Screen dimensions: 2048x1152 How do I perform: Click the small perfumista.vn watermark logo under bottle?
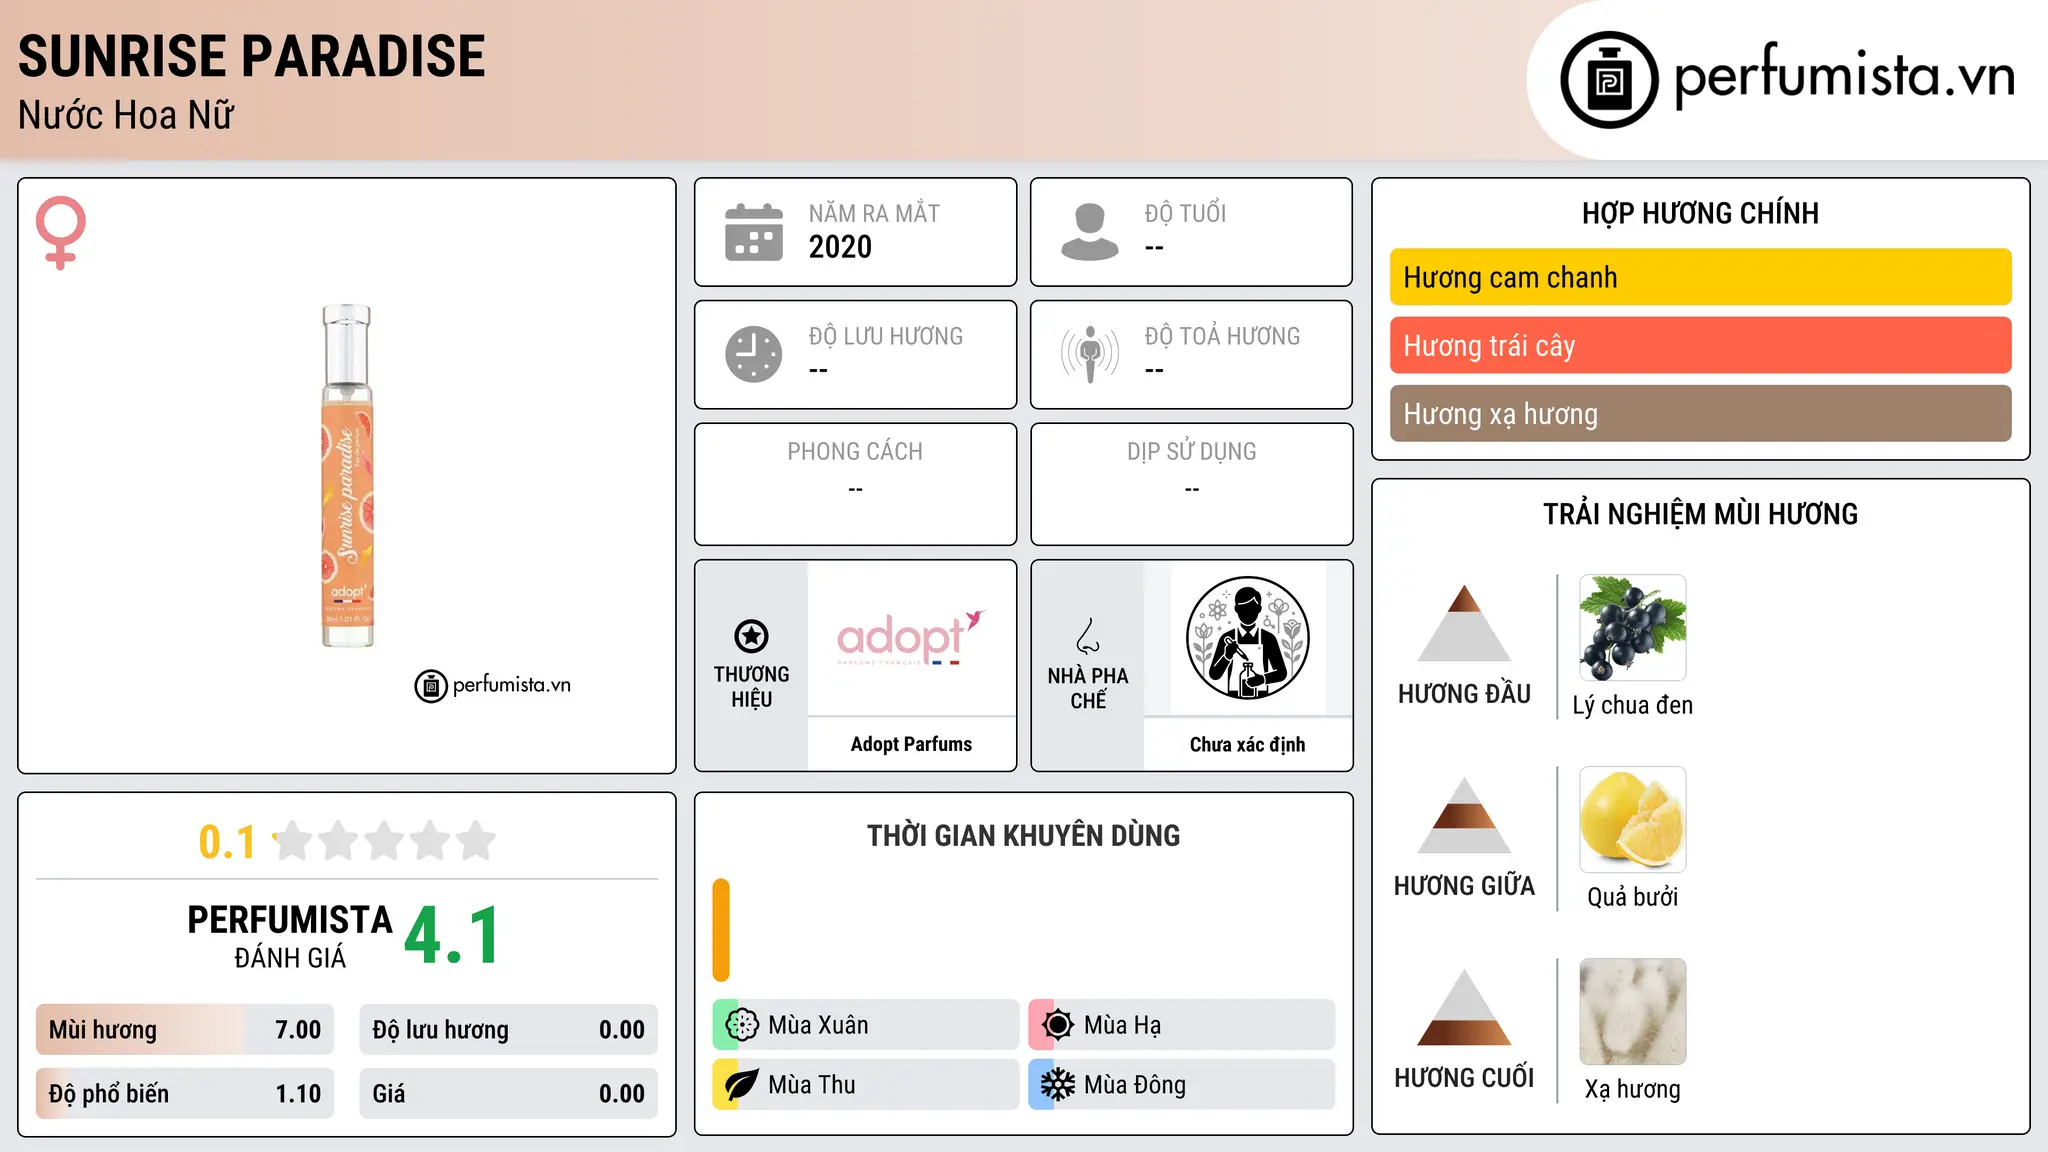click(493, 686)
